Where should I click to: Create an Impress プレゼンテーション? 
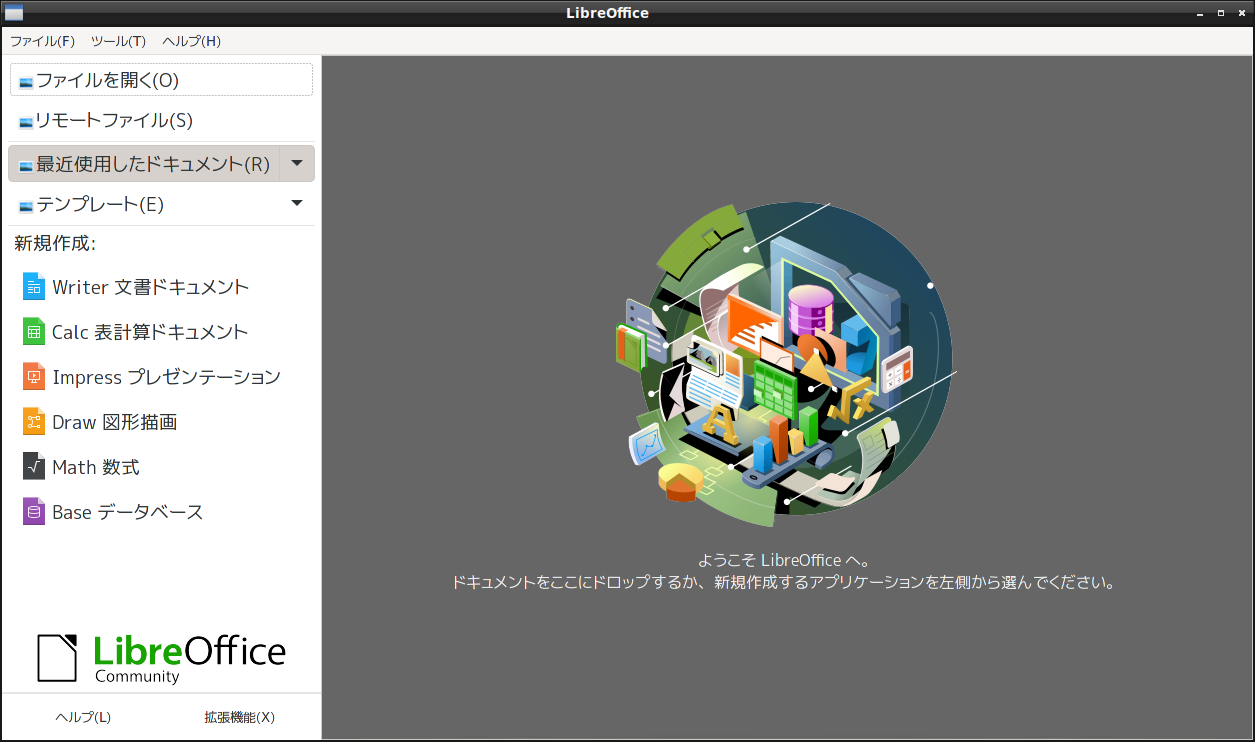pos(161,377)
